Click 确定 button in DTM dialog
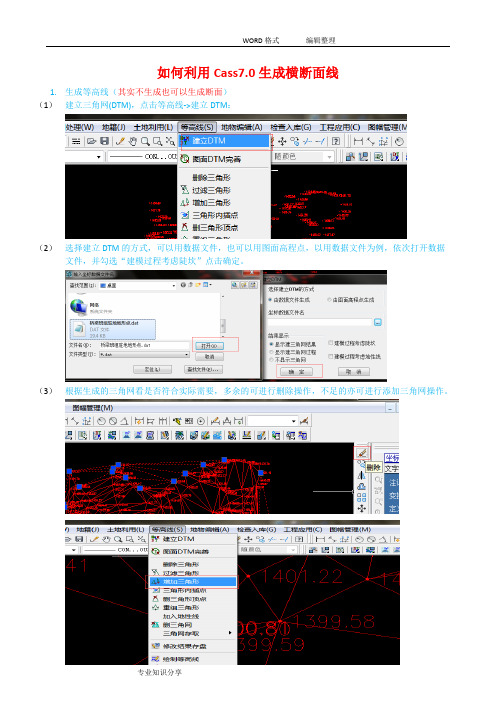The image size is (496, 702). [x=296, y=372]
